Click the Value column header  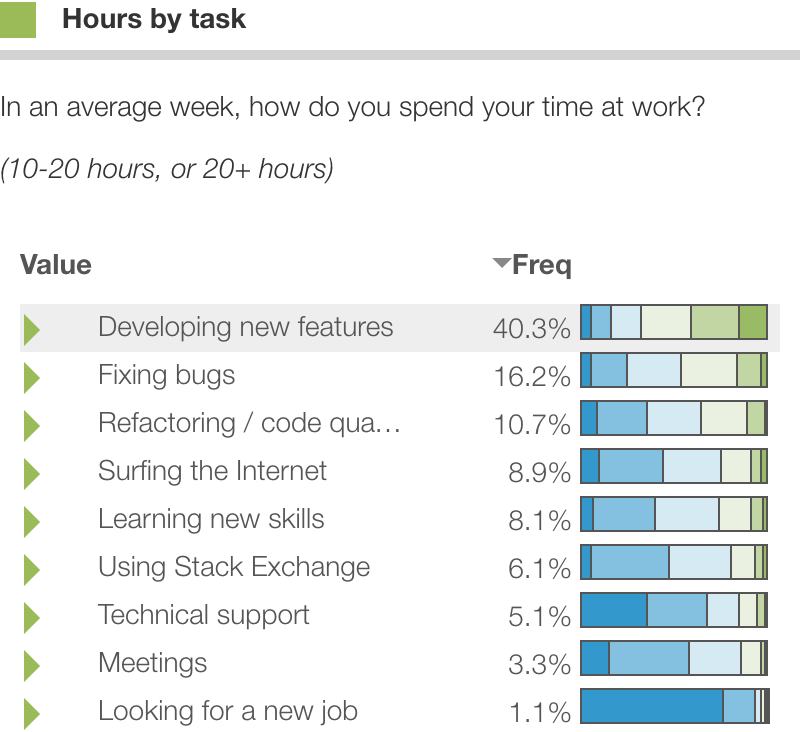click(56, 265)
